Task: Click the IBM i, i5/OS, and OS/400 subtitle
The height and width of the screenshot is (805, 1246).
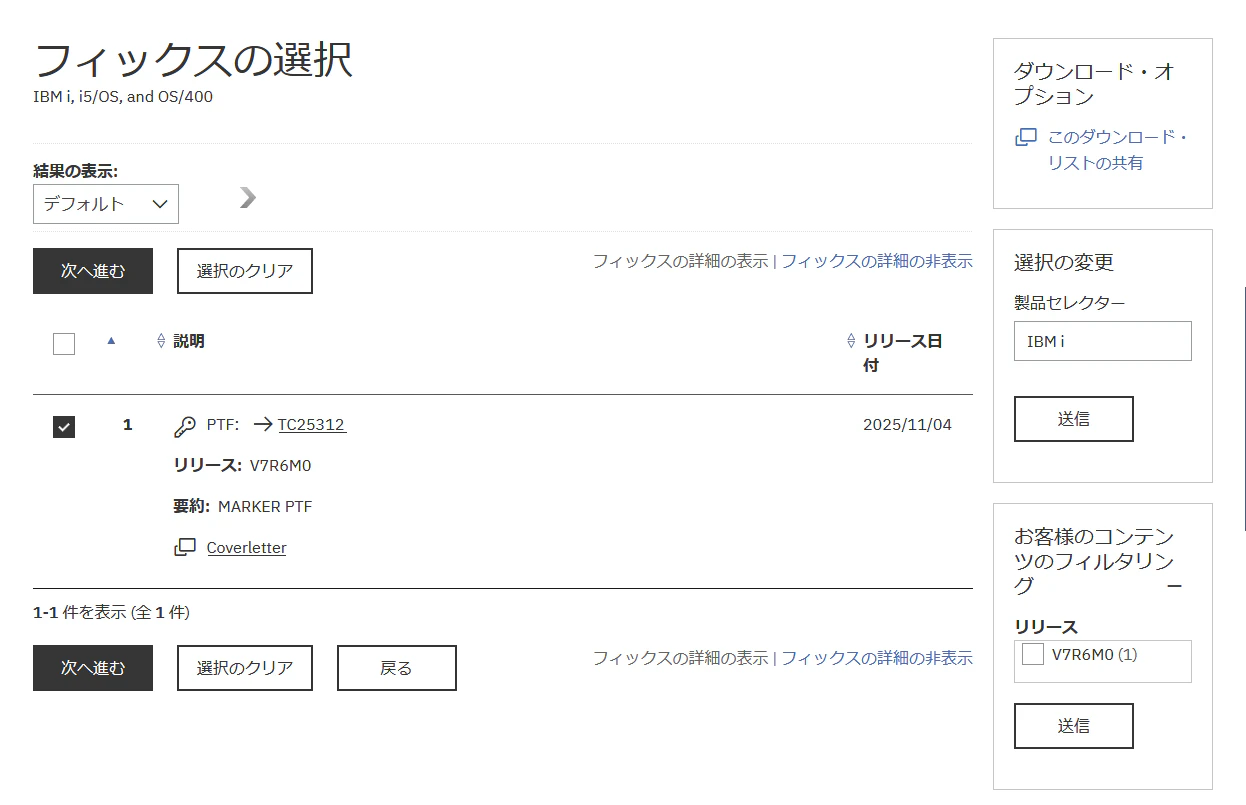Action: pyautogui.click(x=123, y=97)
